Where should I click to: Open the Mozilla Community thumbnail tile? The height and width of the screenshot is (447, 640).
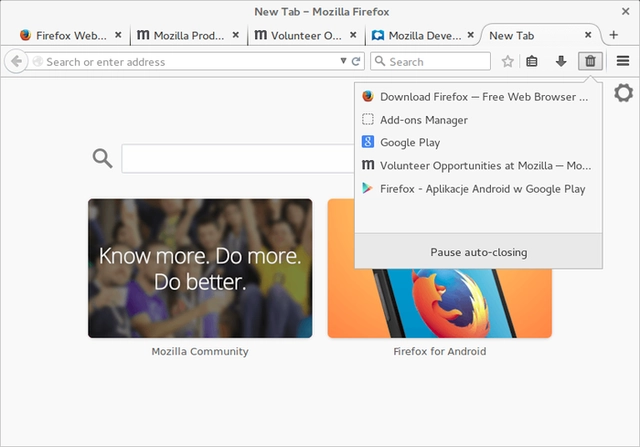click(x=200, y=267)
